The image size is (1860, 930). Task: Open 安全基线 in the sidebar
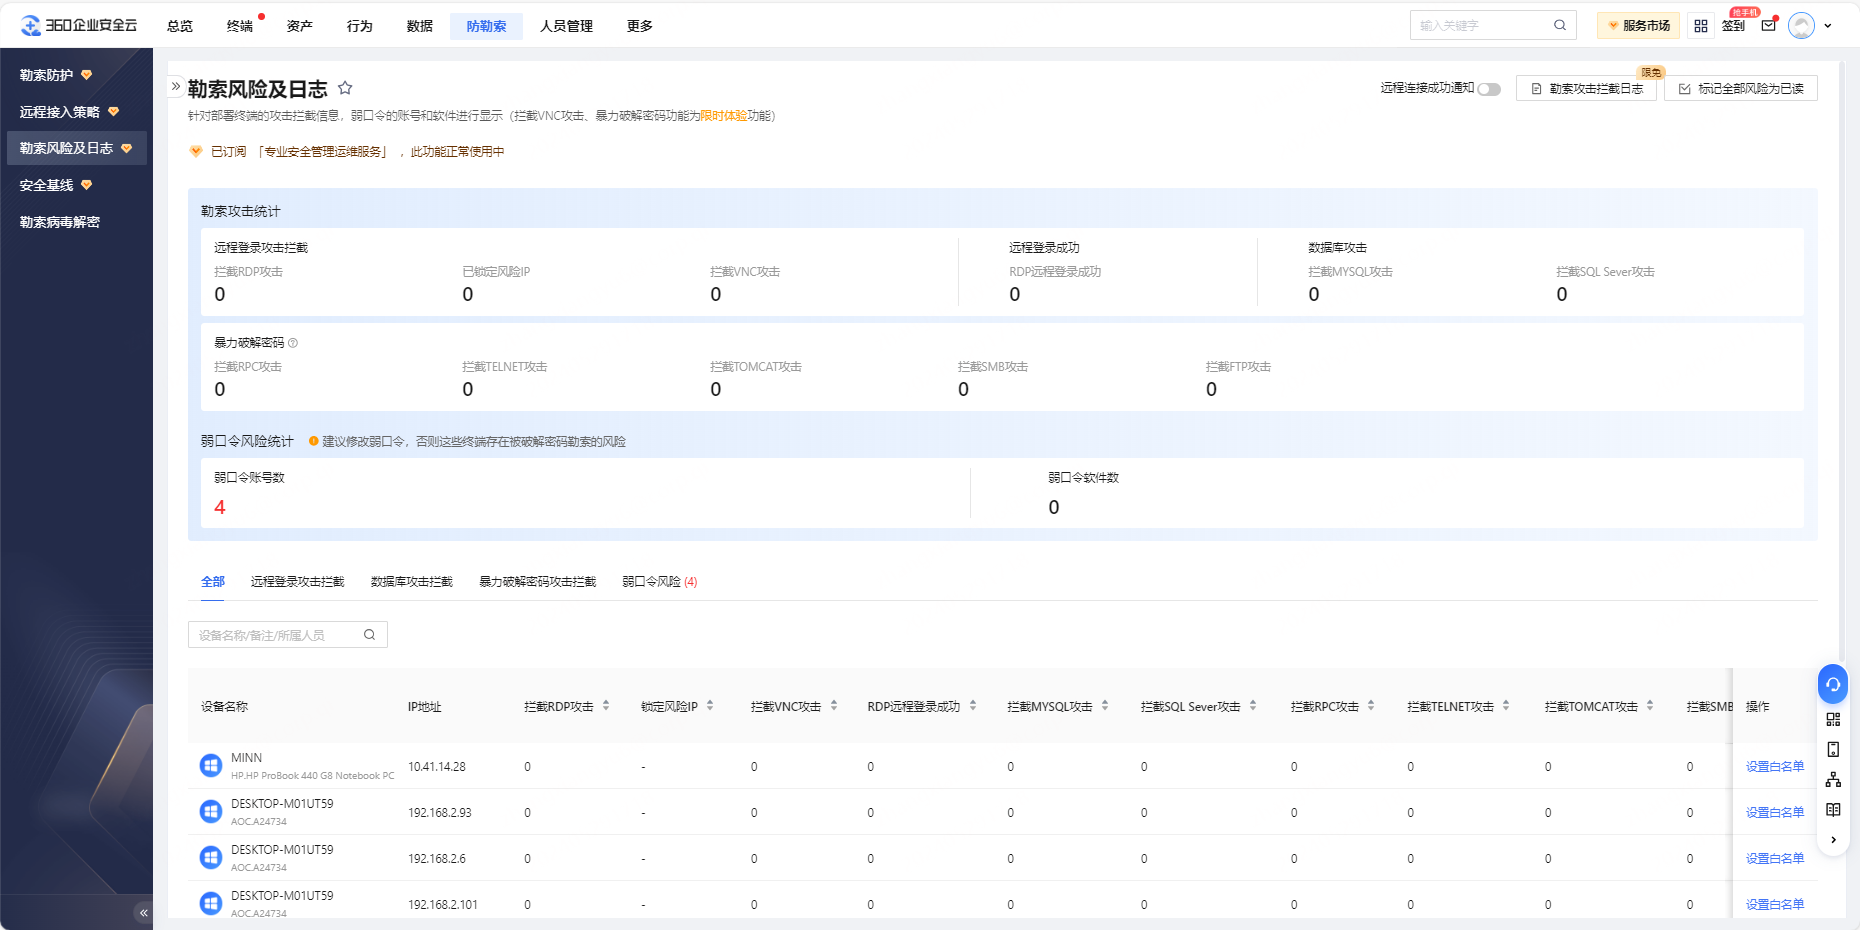[47, 185]
